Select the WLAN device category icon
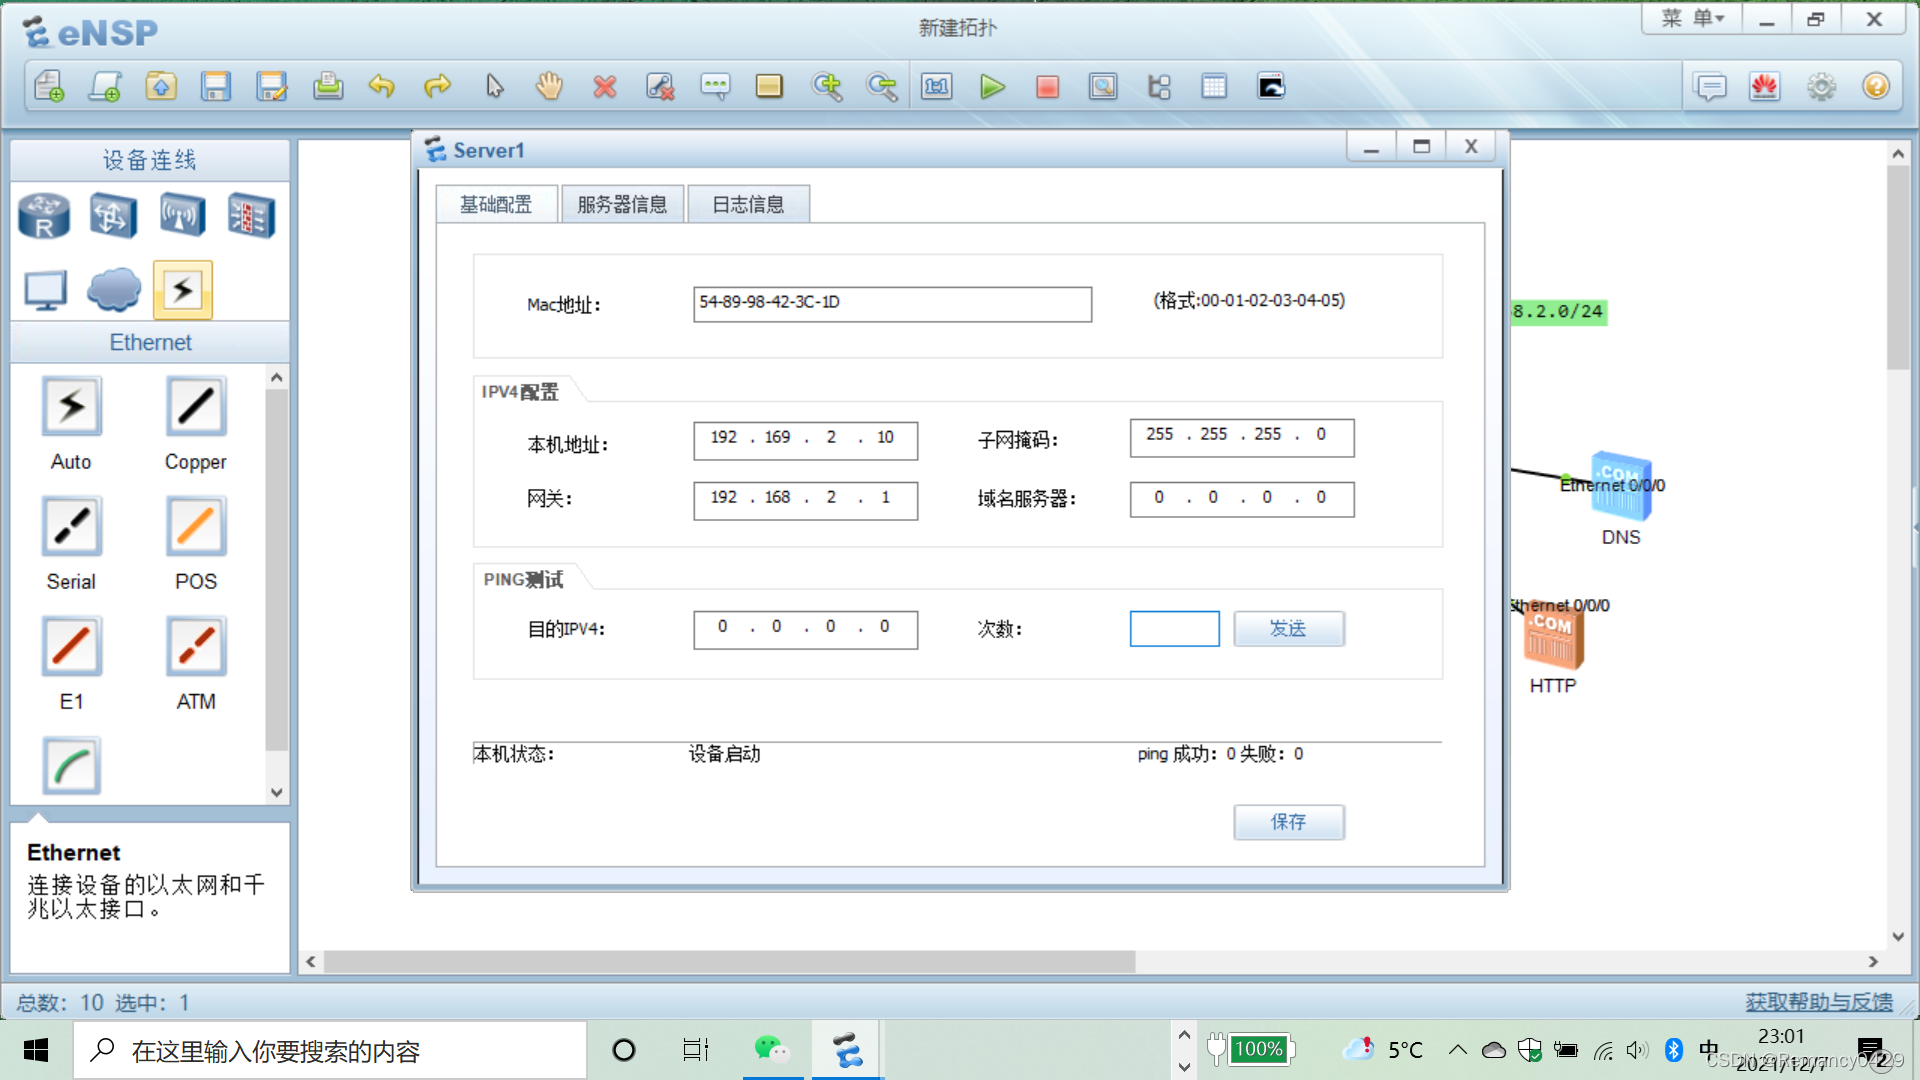The image size is (1920, 1080). click(182, 216)
